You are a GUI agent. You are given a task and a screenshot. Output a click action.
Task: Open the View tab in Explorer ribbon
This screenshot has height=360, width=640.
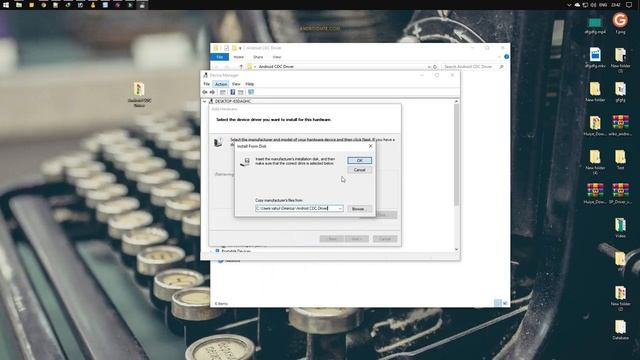277,57
